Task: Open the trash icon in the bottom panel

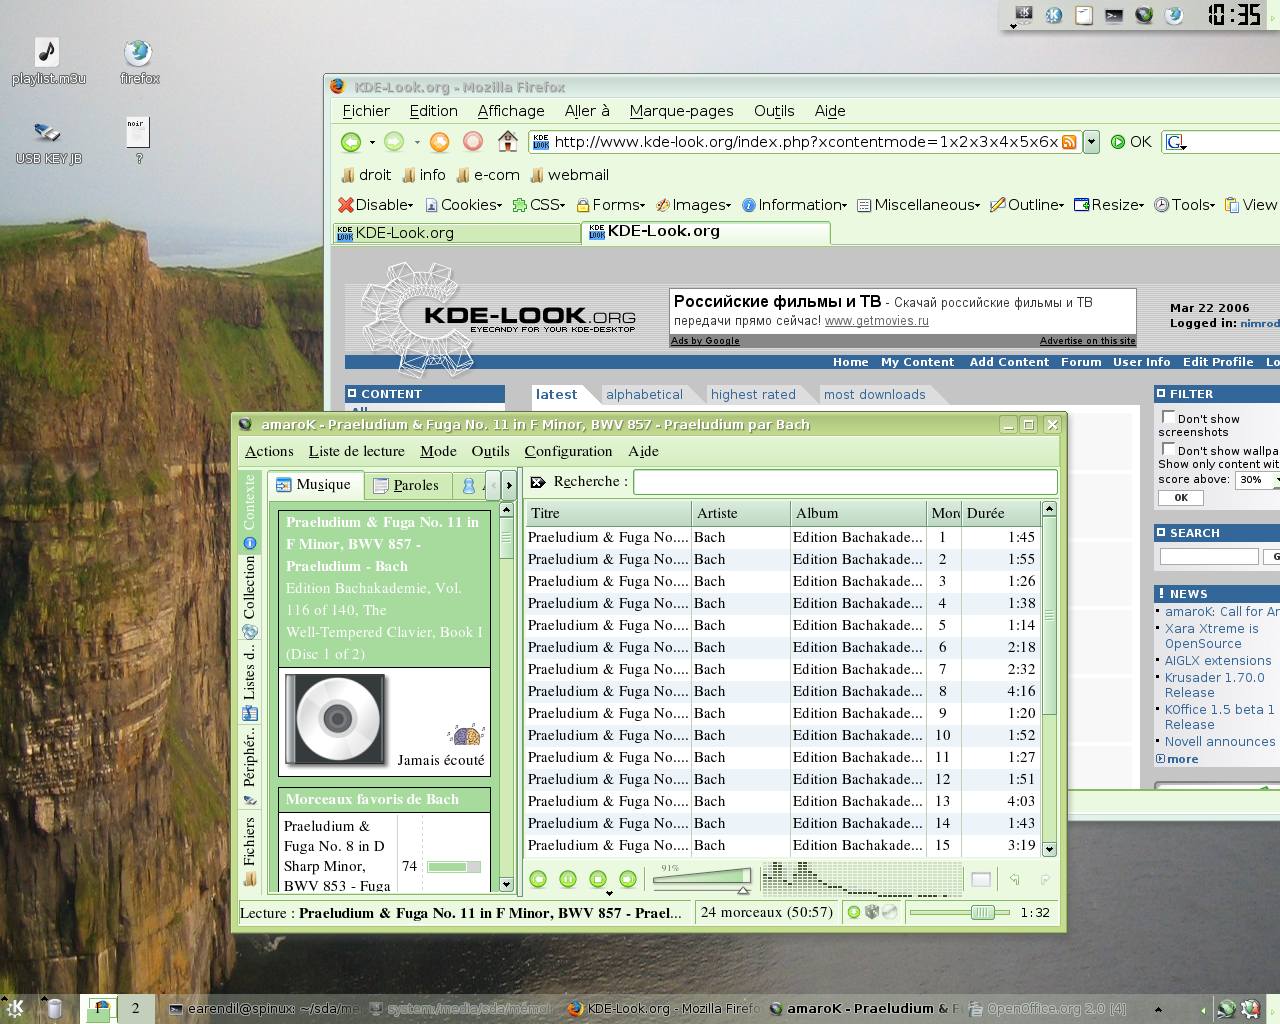Action: [55, 1008]
